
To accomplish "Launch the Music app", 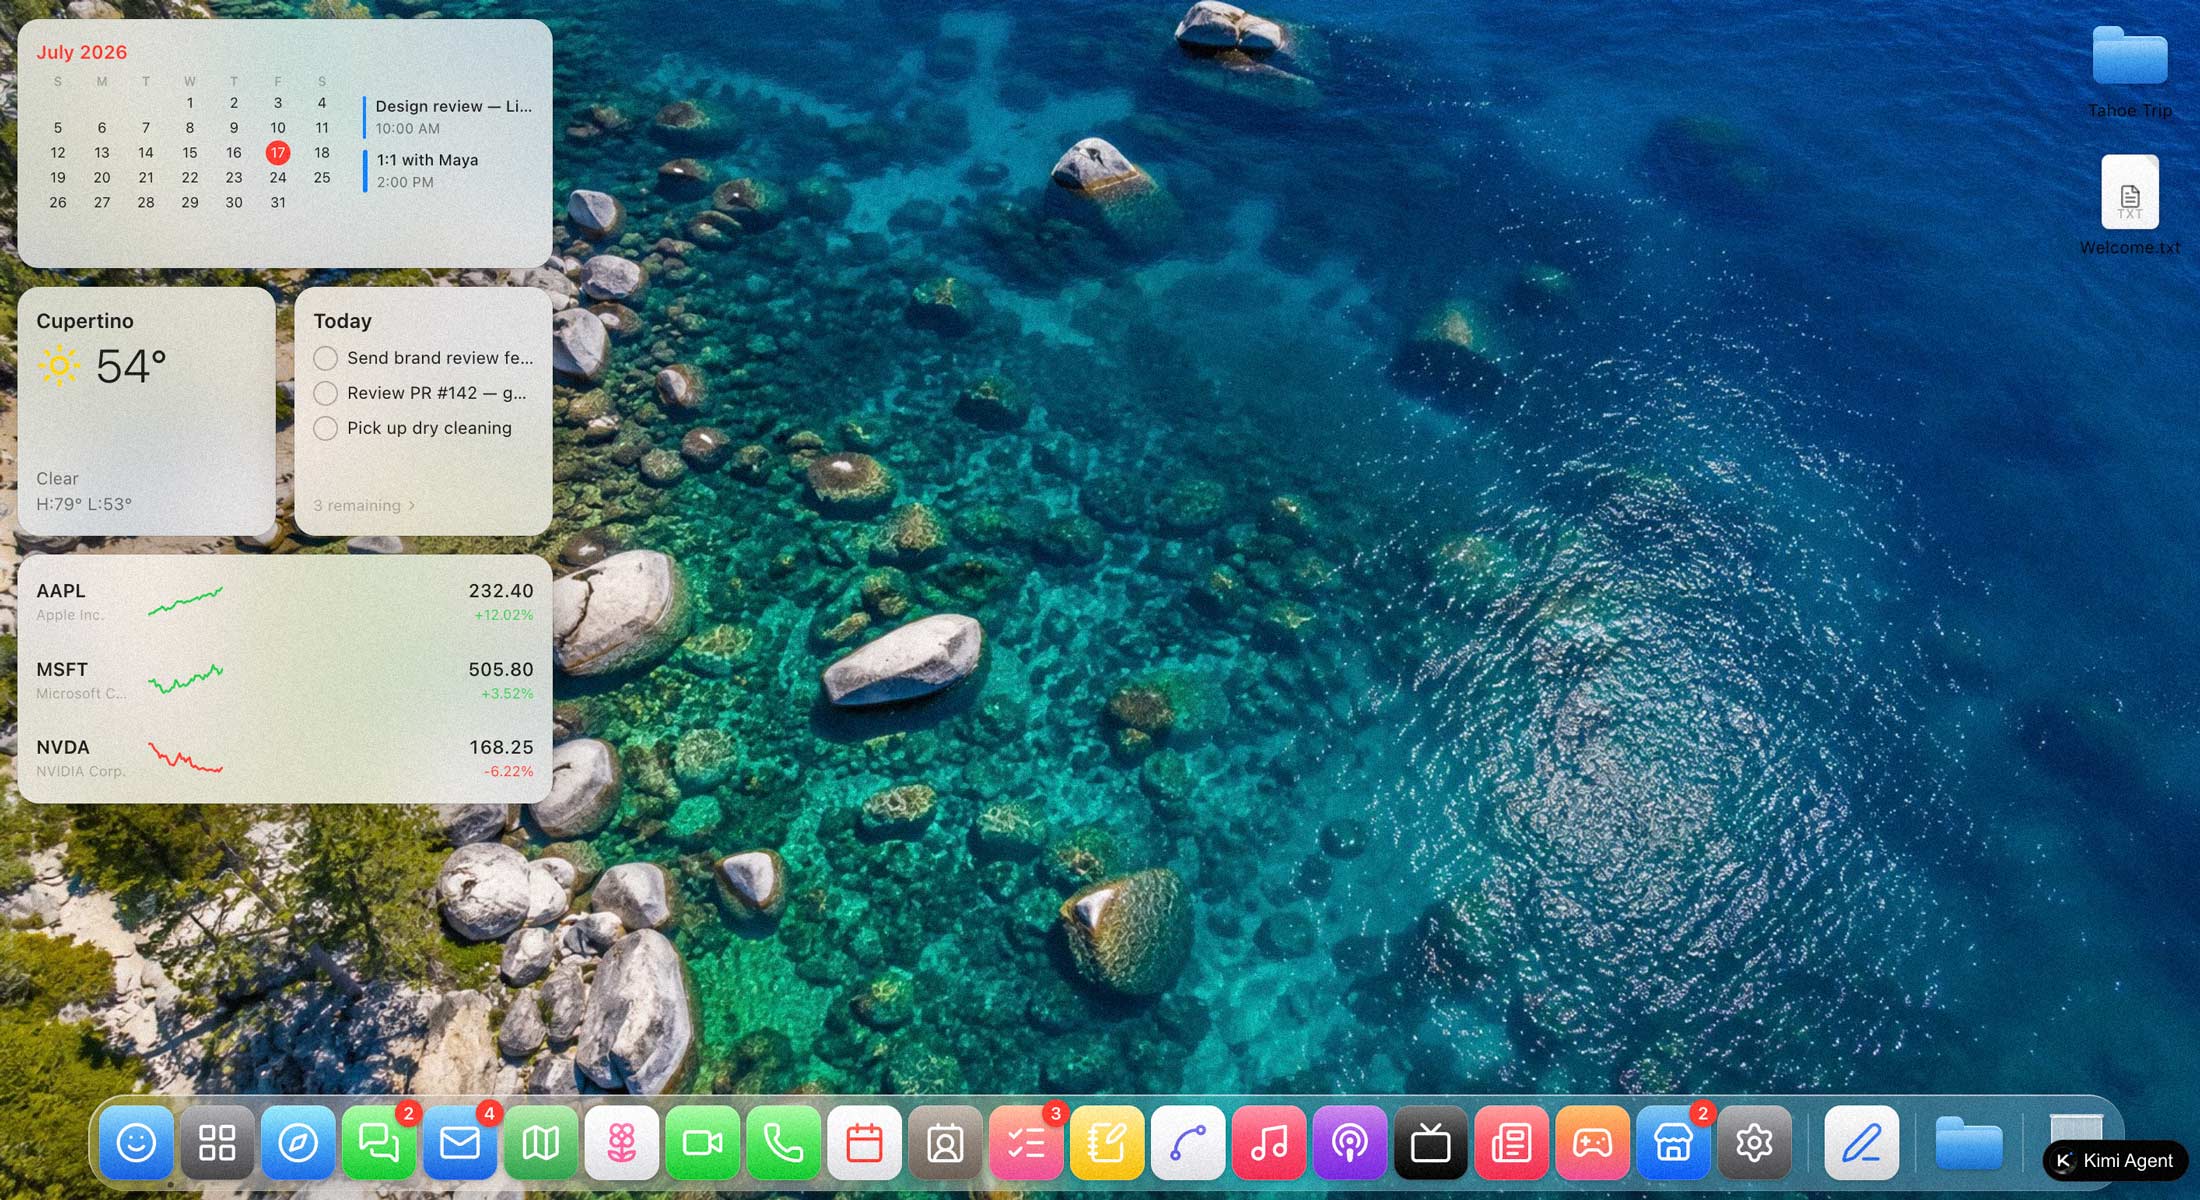I will (x=1269, y=1142).
